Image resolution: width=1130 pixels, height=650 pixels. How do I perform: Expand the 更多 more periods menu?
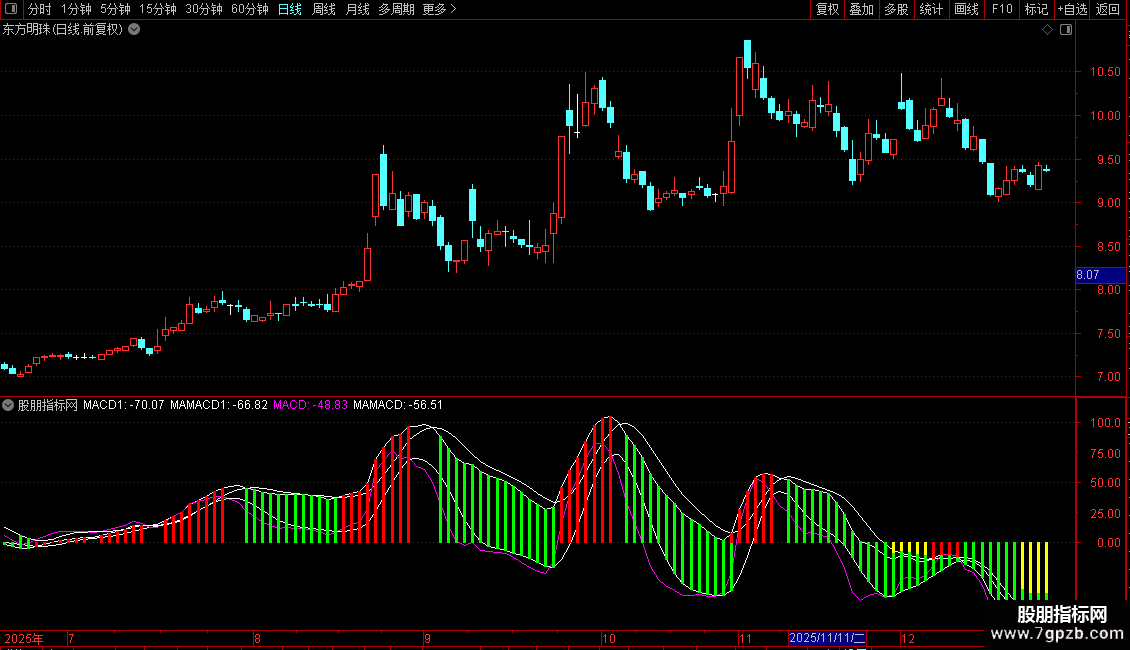tap(439, 9)
